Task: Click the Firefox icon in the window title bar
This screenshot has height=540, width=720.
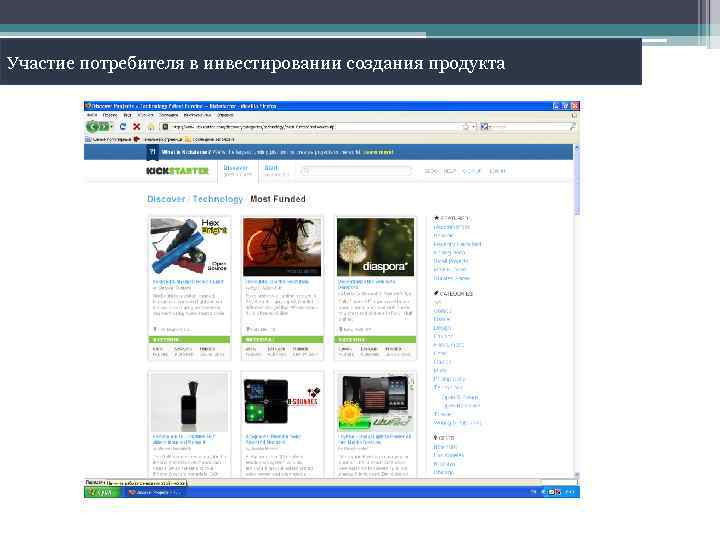Action: click(x=88, y=106)
